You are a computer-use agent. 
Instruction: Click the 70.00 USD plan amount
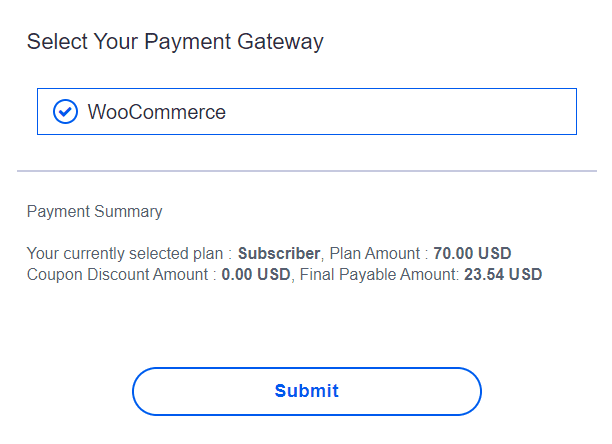coord(472,254)
